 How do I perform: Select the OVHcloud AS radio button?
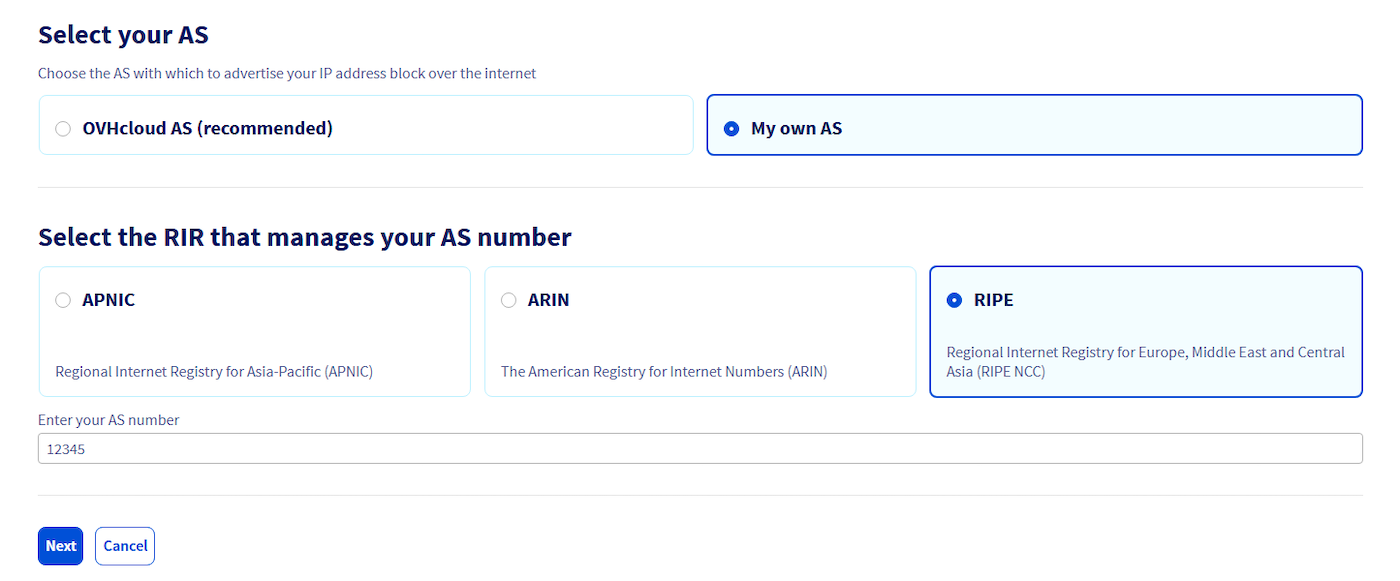63,128
